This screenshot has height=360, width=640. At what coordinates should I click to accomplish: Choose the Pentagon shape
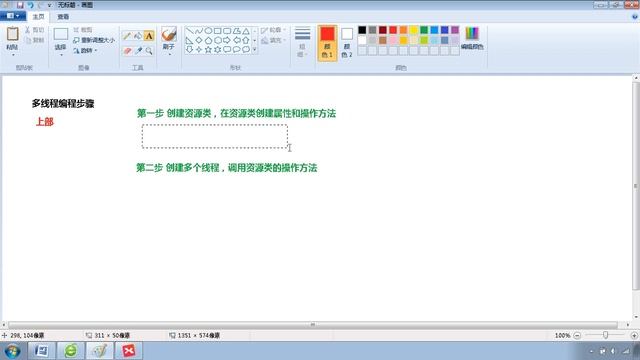click(x=208, y=40)
